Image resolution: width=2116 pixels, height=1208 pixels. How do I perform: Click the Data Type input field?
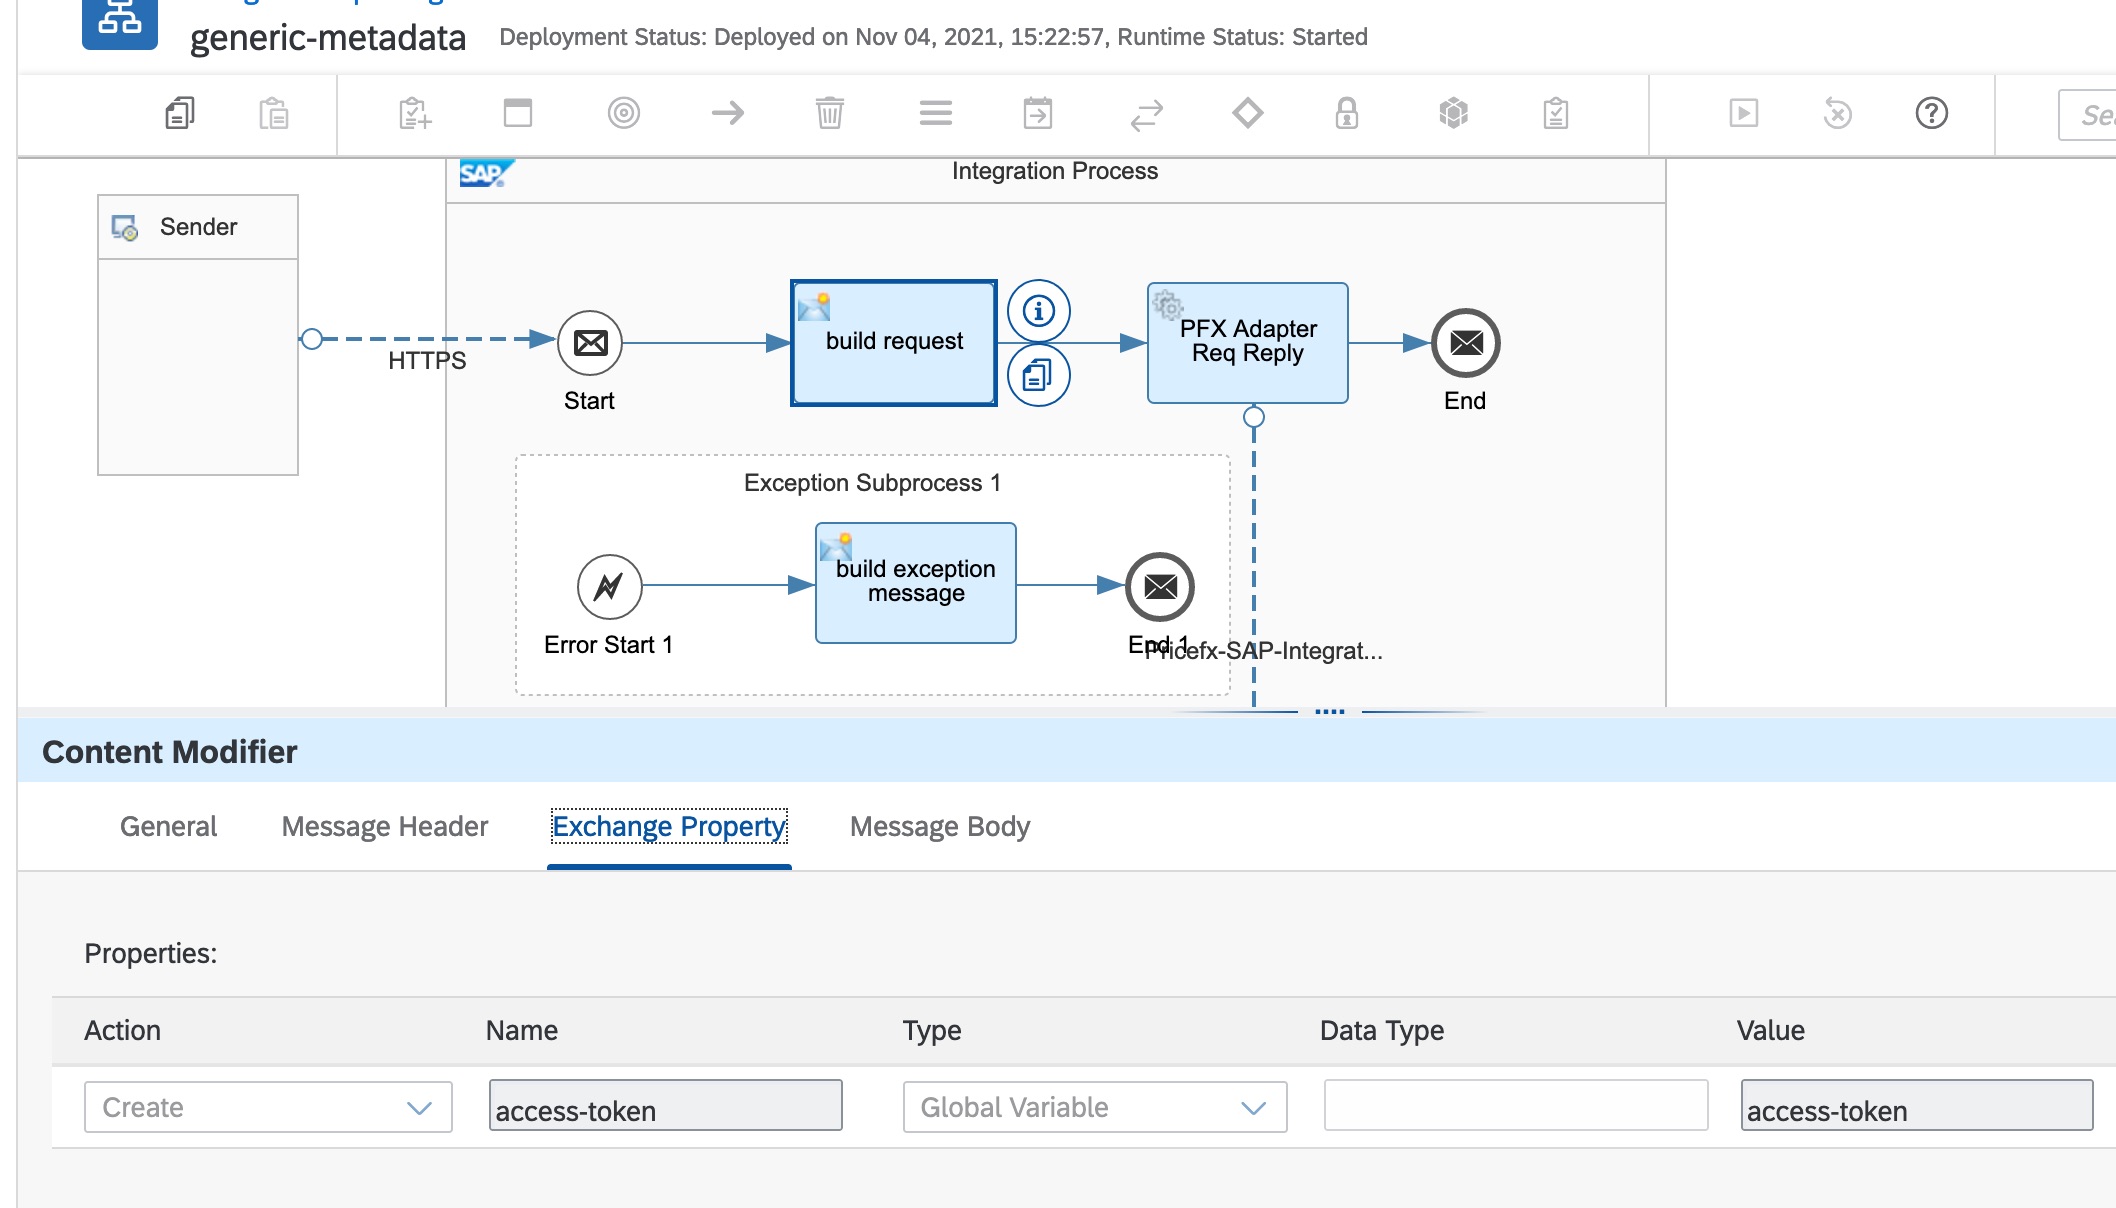click(1515, 1106)
